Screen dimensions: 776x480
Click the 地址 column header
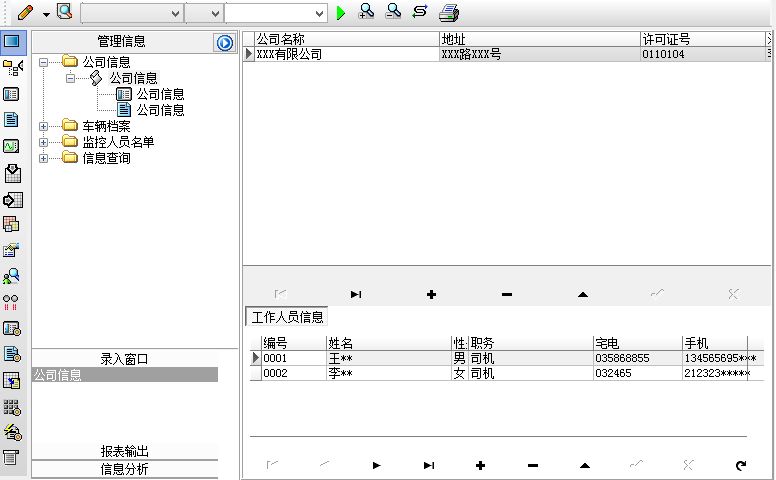pyautogui.click(x=539, y=39)
